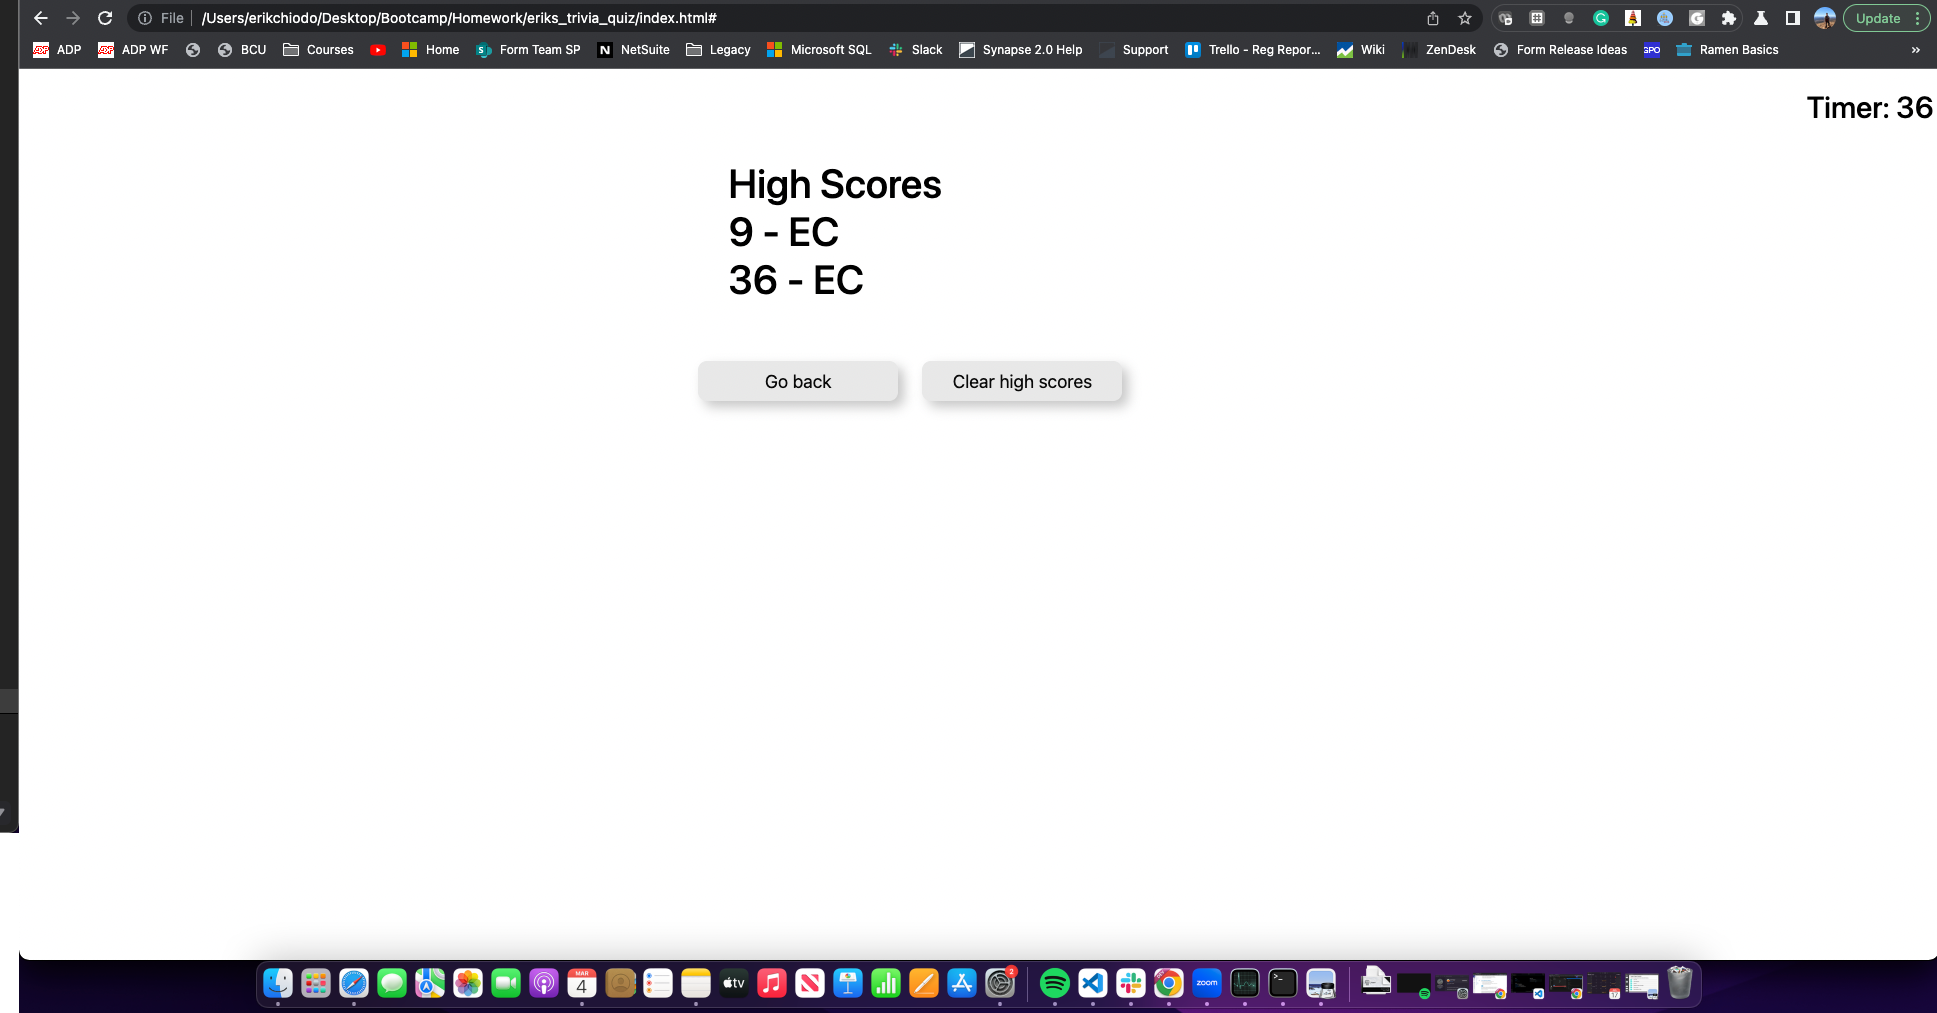
Task: Expand the hidden bookmarks overflow chevron
Action: tap(1917, 49)
